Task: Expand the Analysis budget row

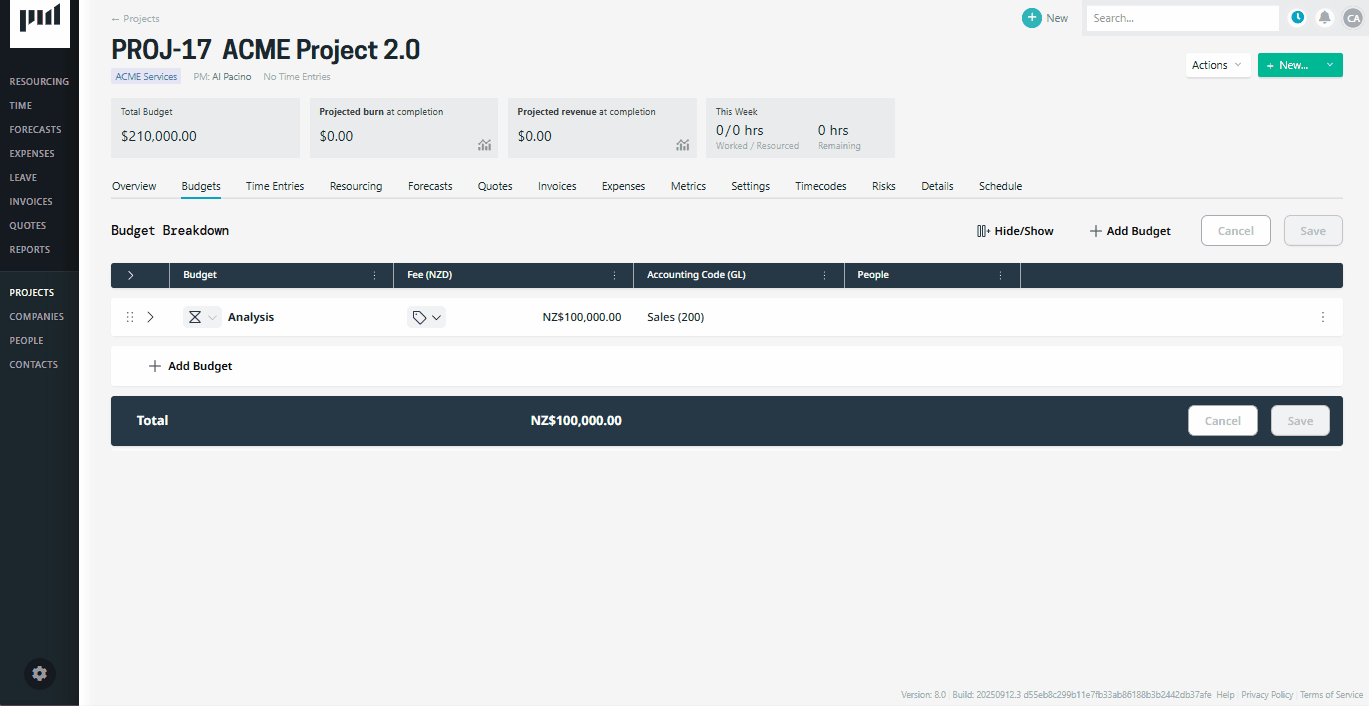Action: click(x=150, y=316)
